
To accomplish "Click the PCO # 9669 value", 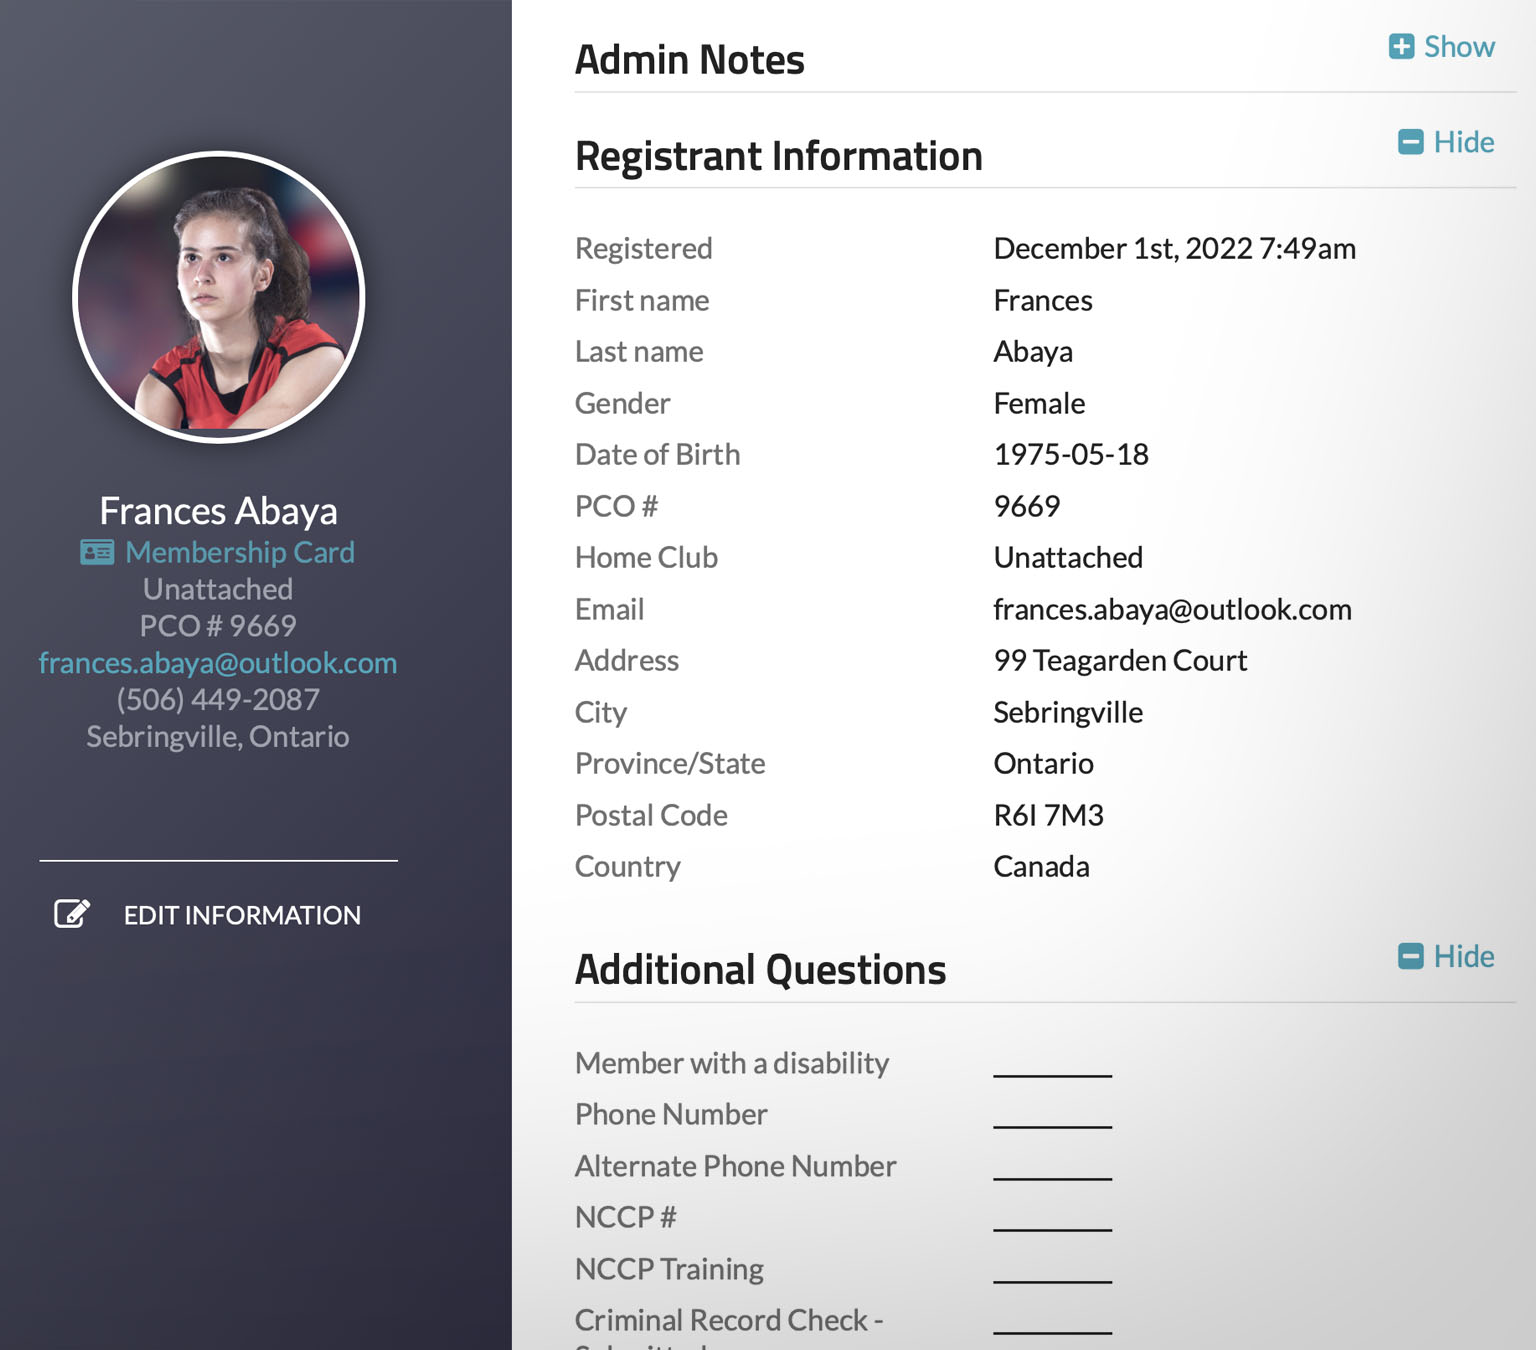I will click(x=1027, y=506).
